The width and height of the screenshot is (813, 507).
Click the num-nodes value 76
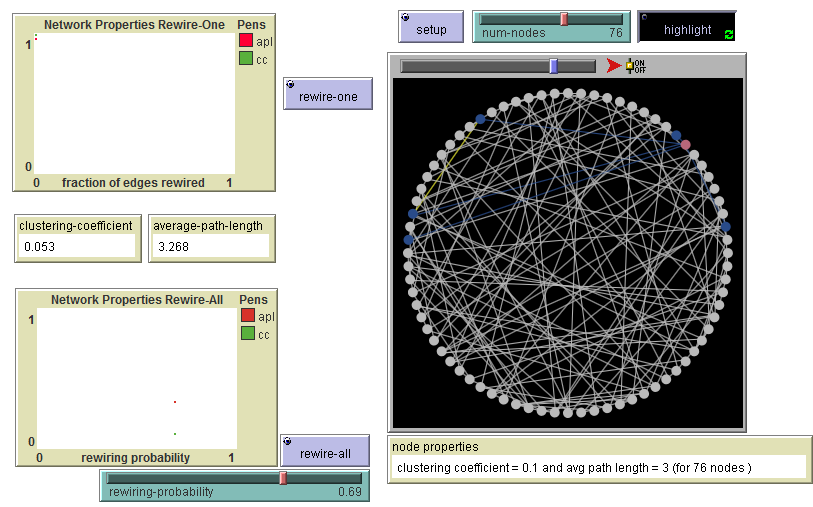[x=615, y=33]
